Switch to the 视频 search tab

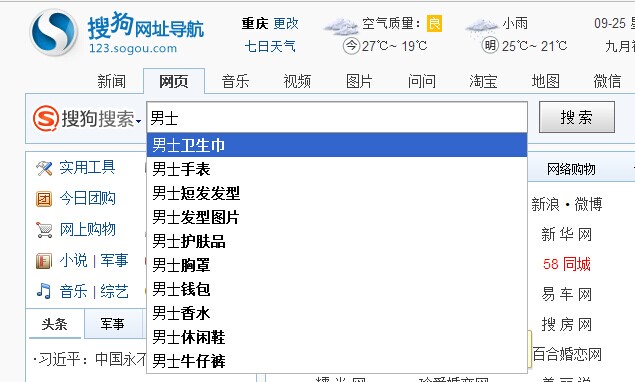(297, 81)
